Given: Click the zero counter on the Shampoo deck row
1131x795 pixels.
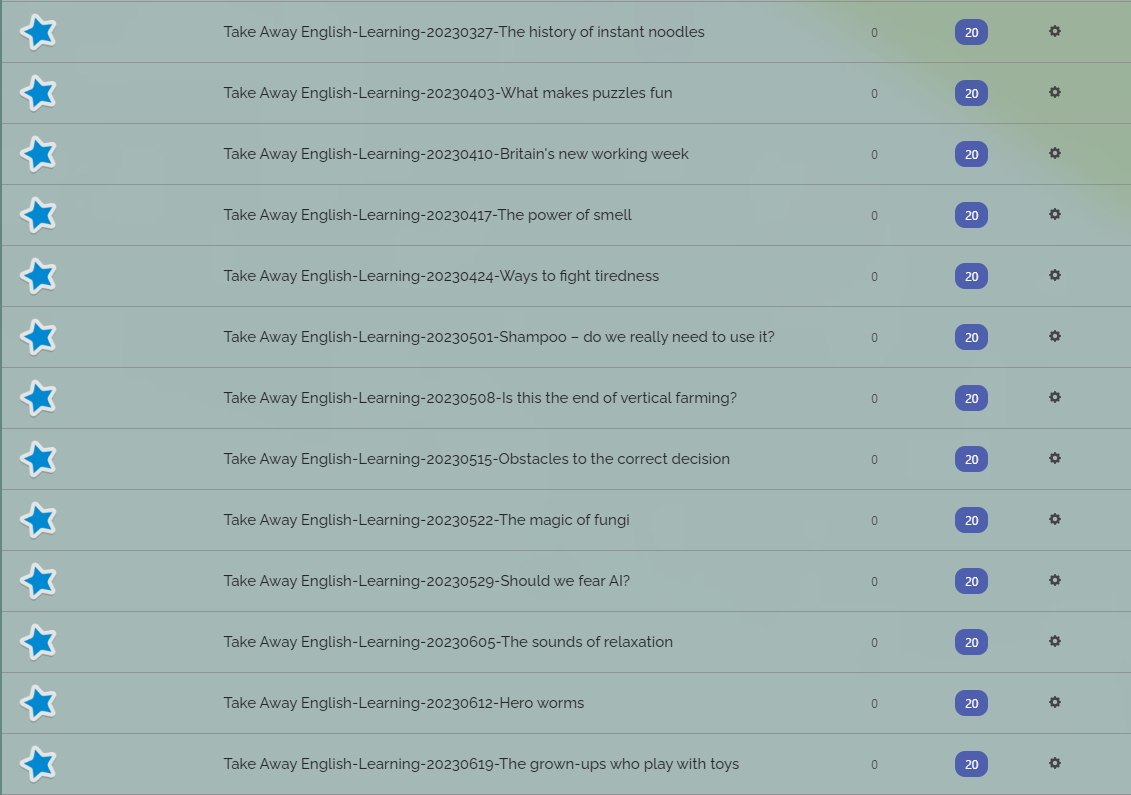Looking at the screenshot, I should pos(874,337).
